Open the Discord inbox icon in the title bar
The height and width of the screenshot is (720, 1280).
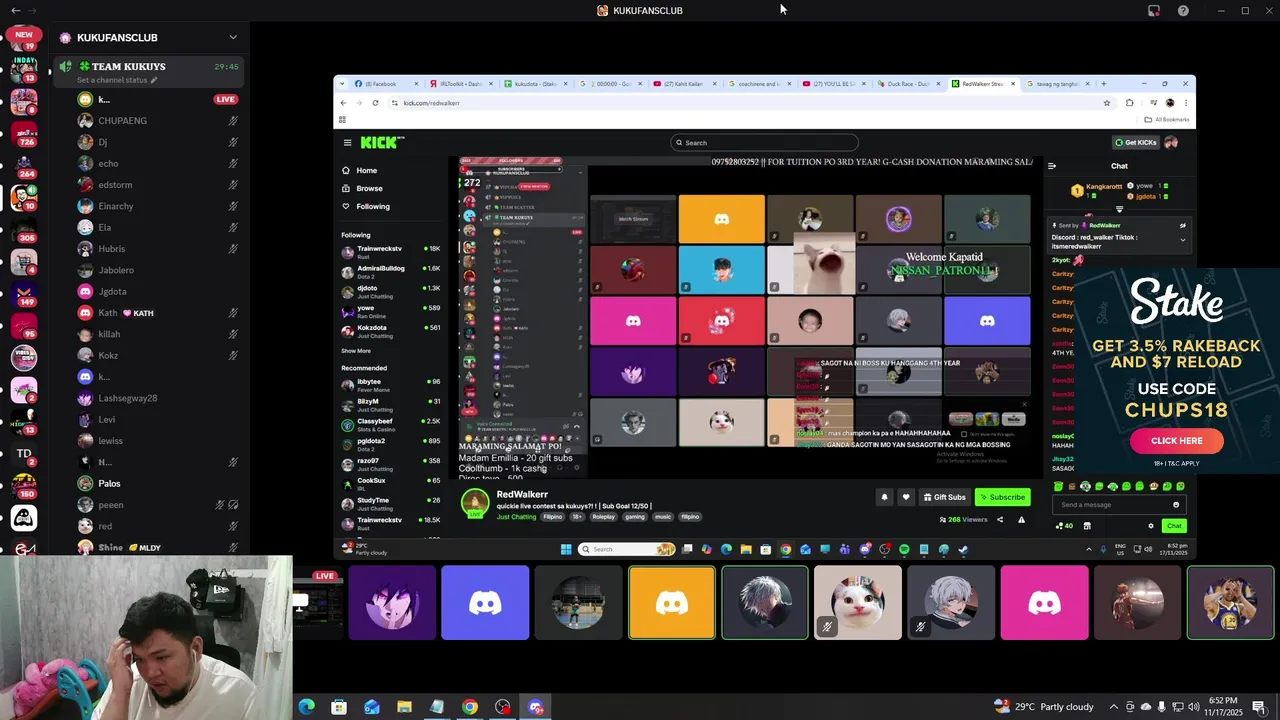pyautogui.click(x=1154, y=10)
